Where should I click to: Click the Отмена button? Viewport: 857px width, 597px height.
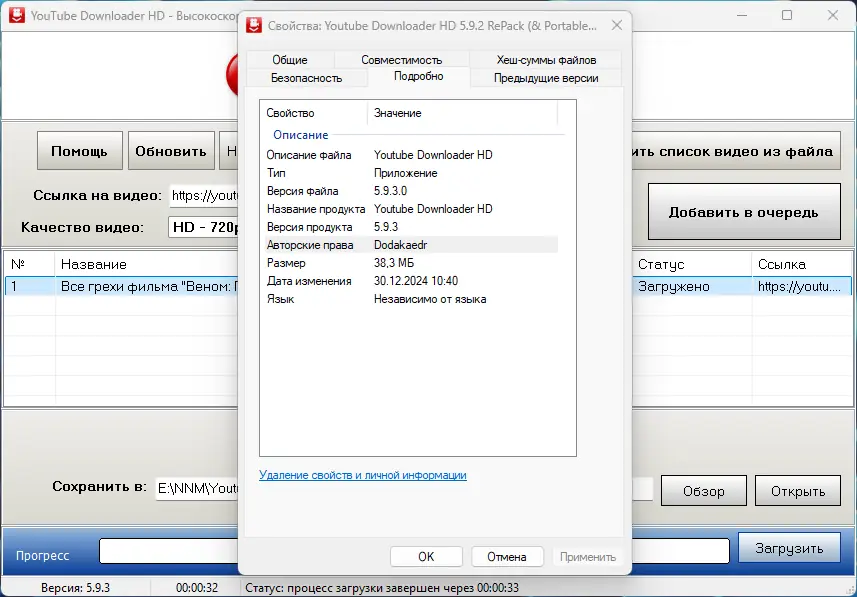point(507,557)
